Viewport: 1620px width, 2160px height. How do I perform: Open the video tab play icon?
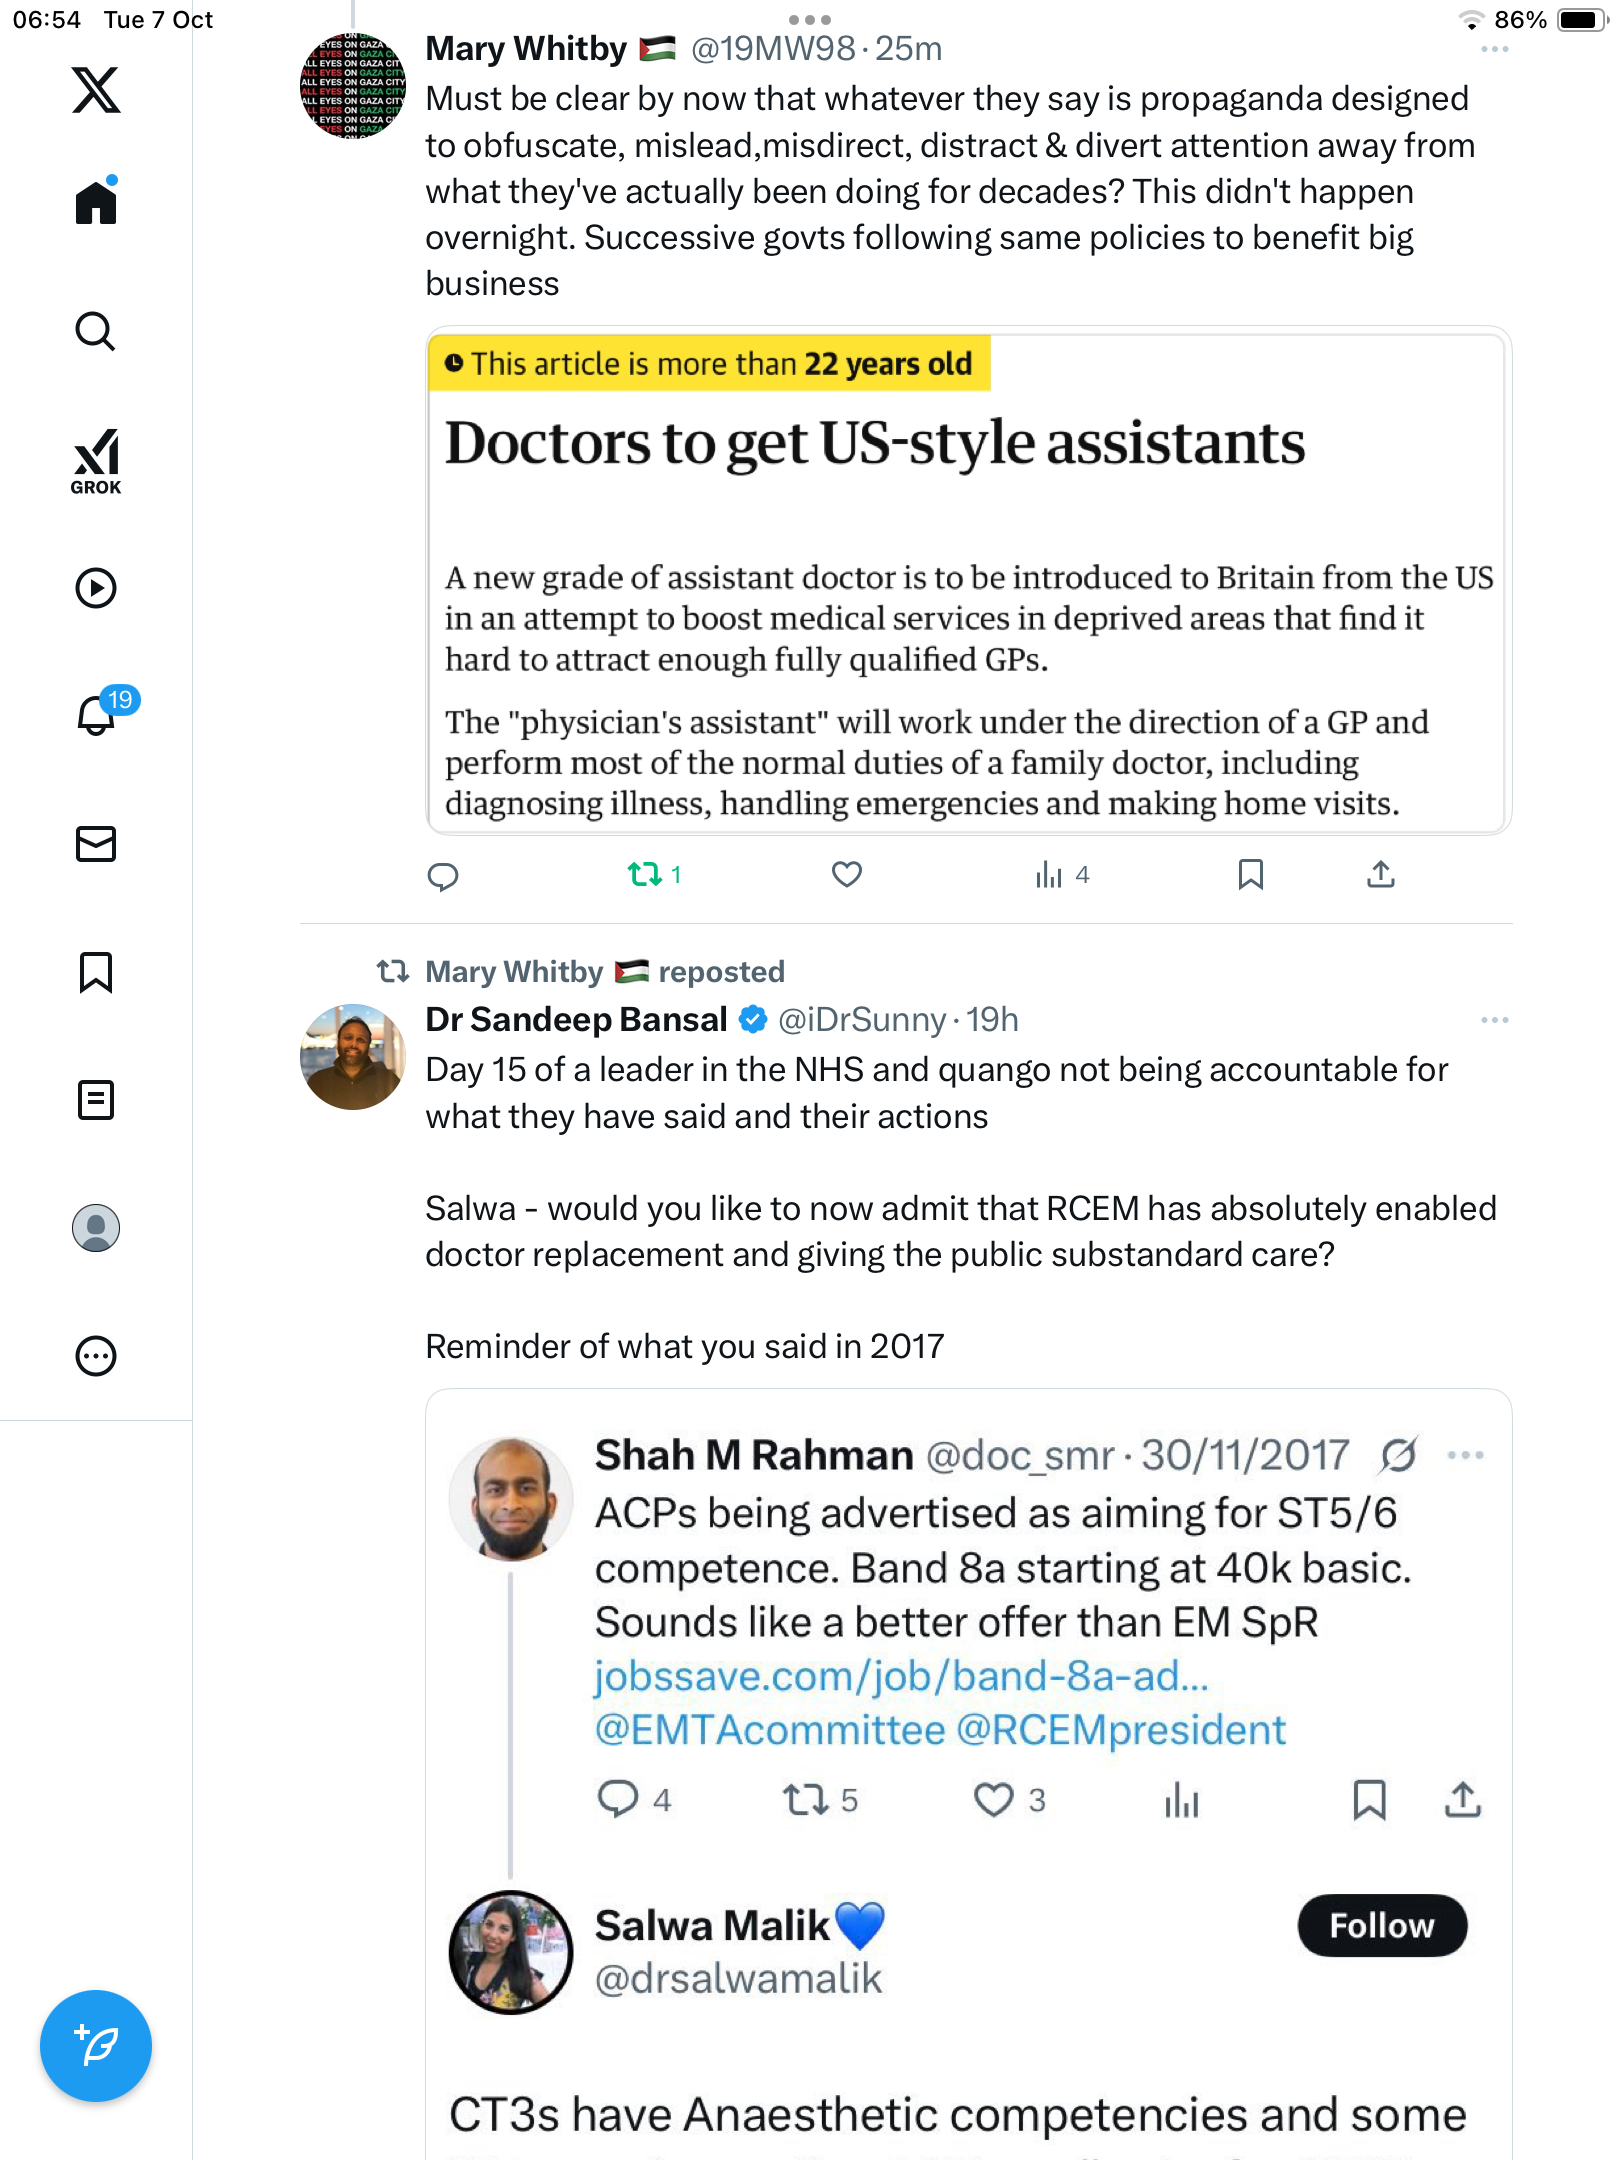96,588
